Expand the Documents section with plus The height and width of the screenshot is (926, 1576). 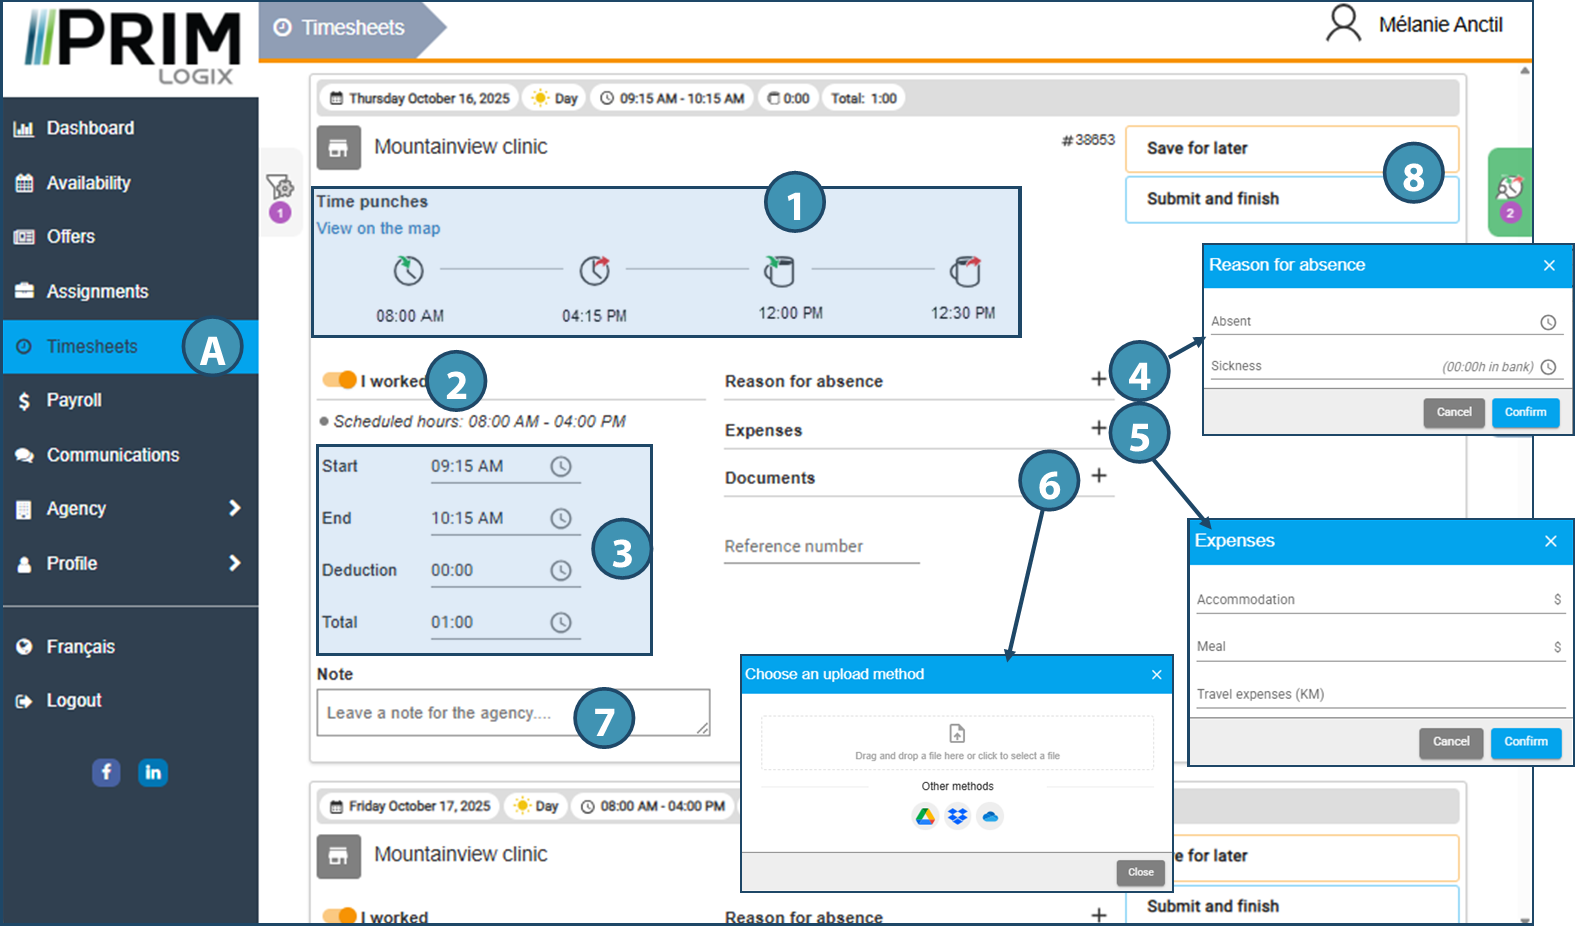coord(1098,476)
